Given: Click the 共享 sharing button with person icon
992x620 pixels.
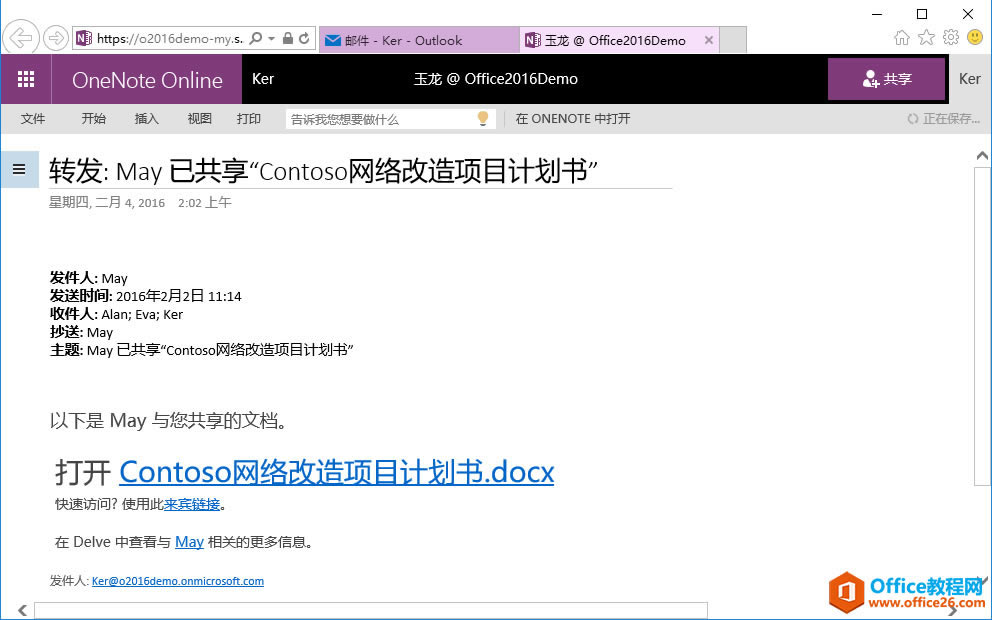Looking at the screenshot, I should pyautogui.click(x=887, y=78).
